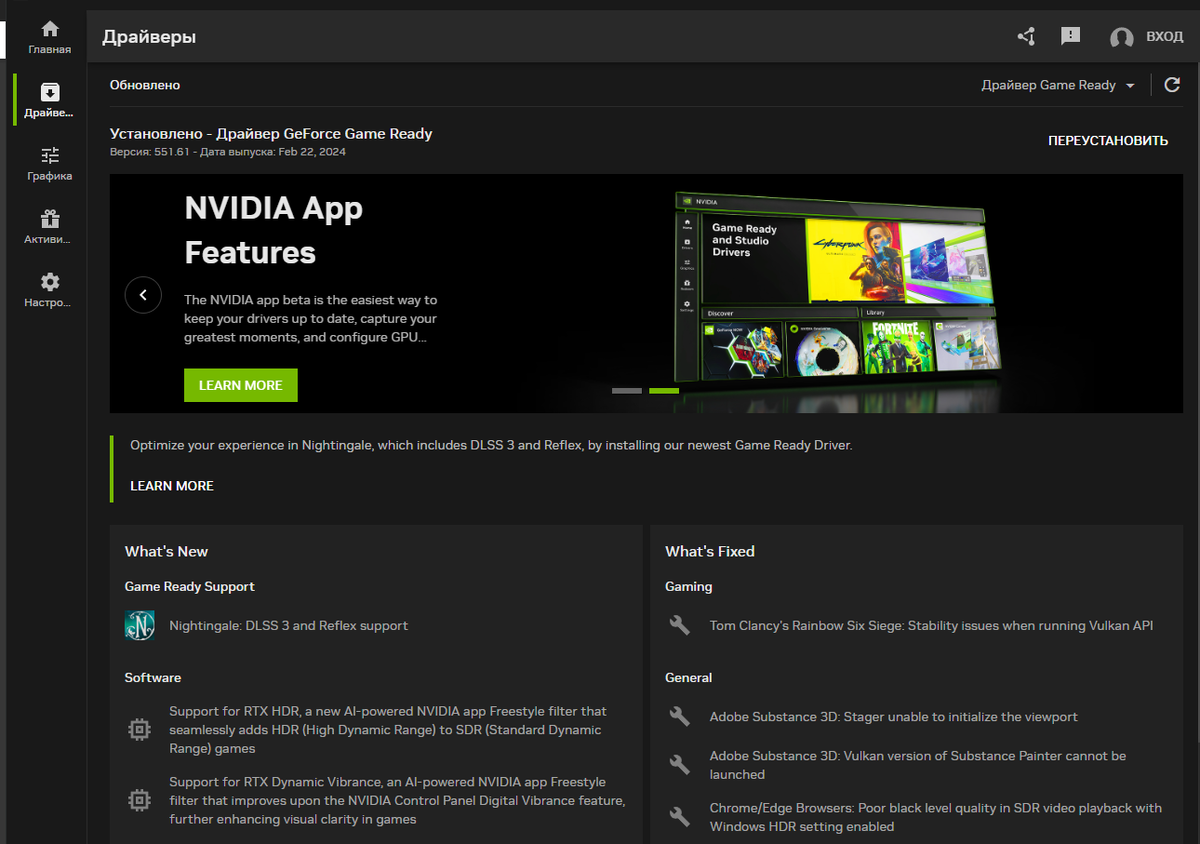Refresh drivers with the reload icon
Image resolution: width=1200 pixels, height=844 pixels.
(1173, 85)
